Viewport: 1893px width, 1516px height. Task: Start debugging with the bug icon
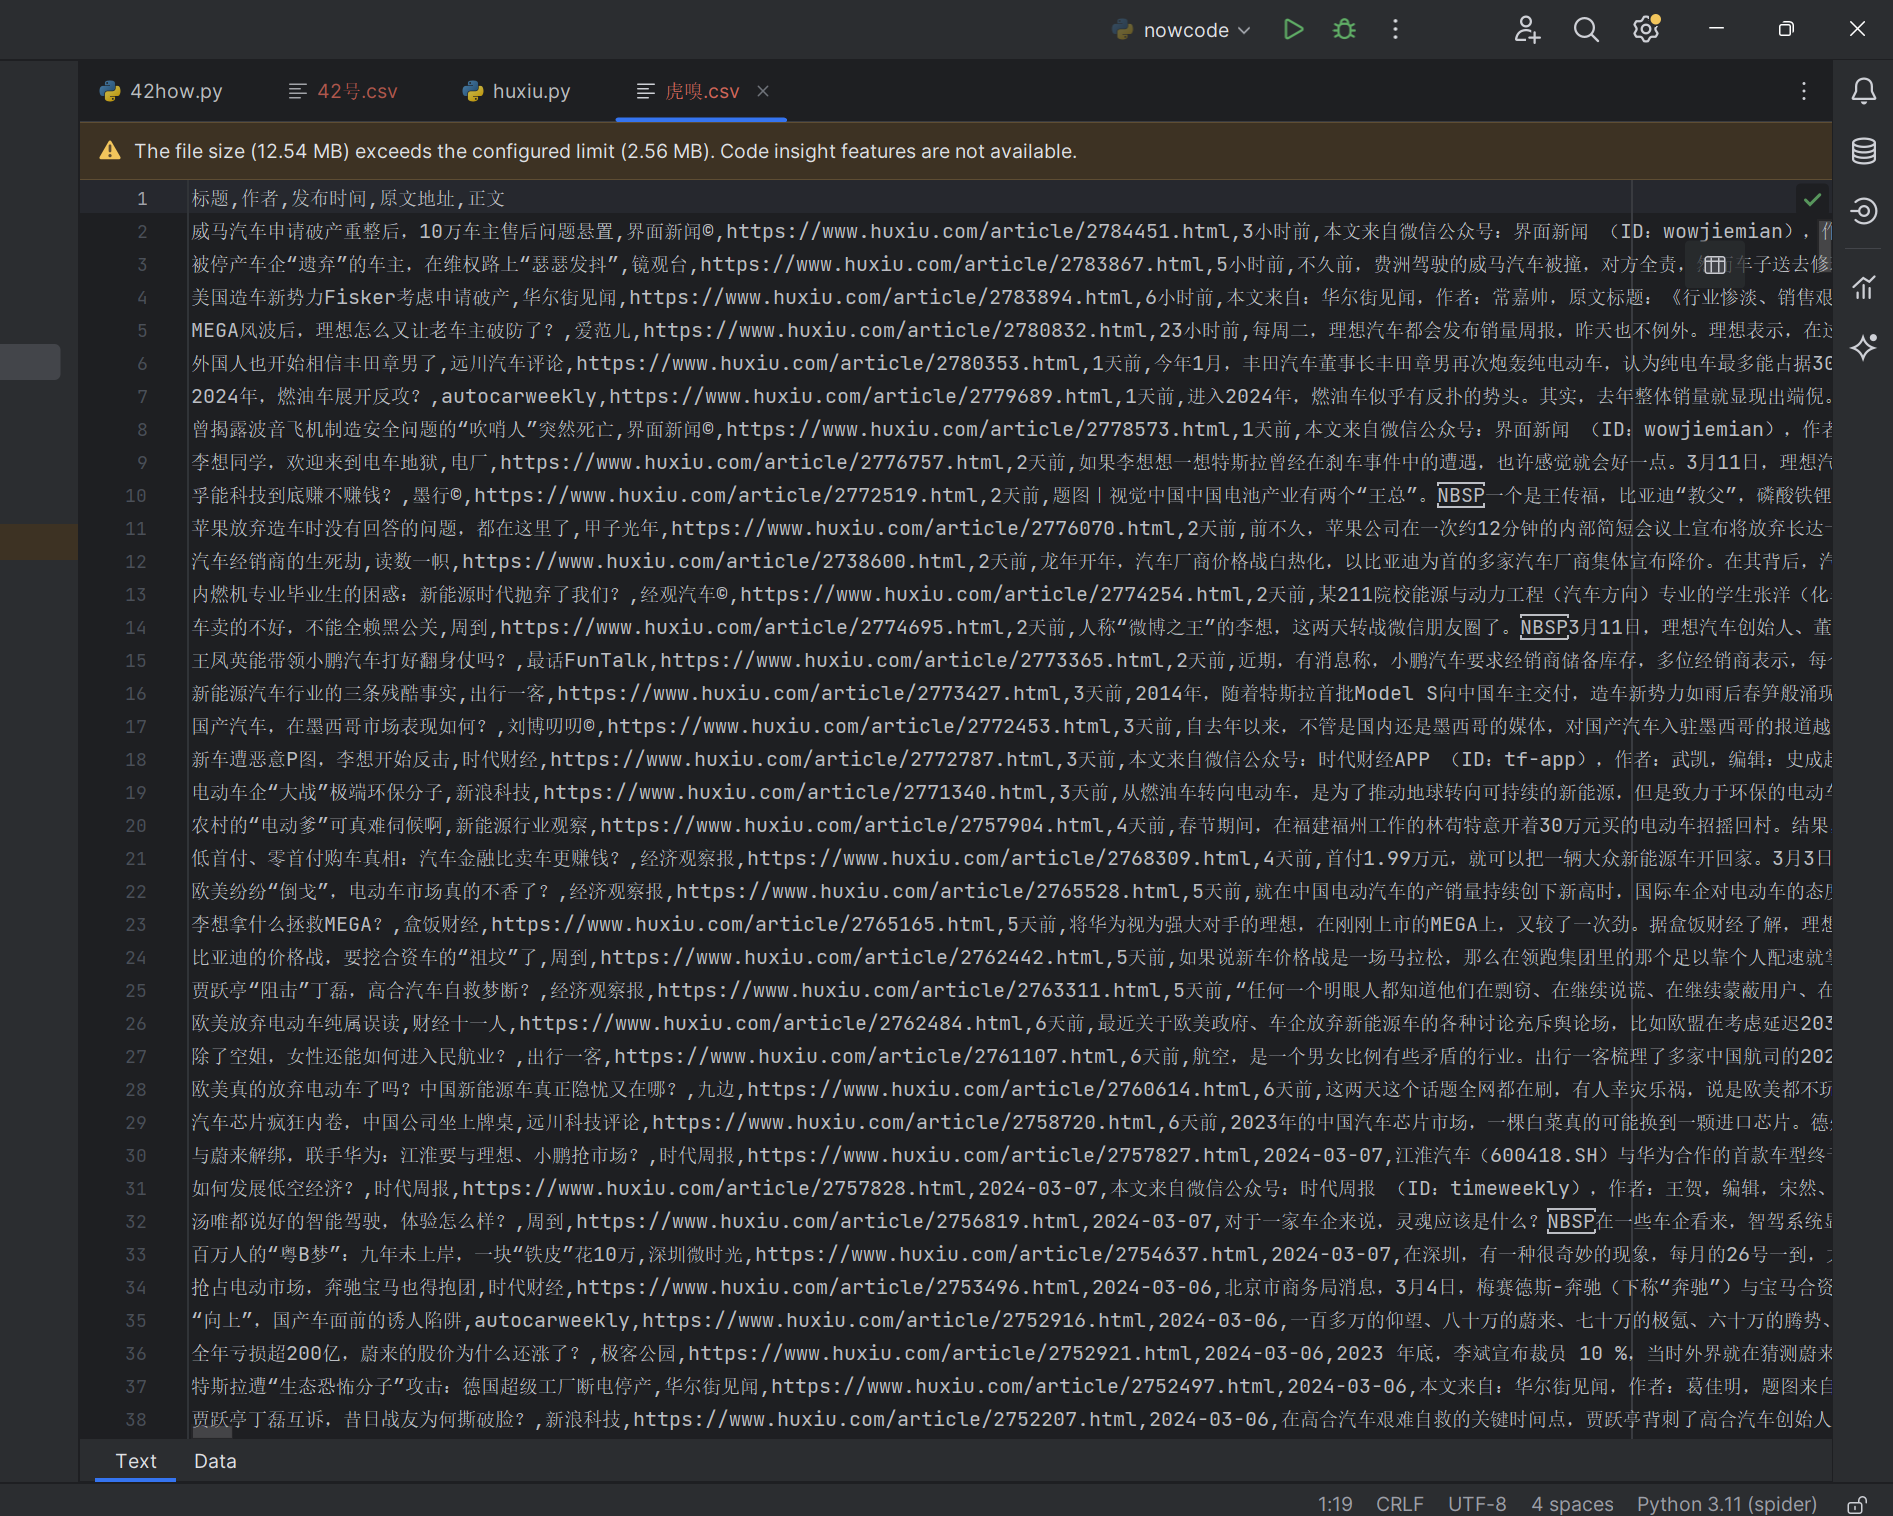coord(1344,29)
